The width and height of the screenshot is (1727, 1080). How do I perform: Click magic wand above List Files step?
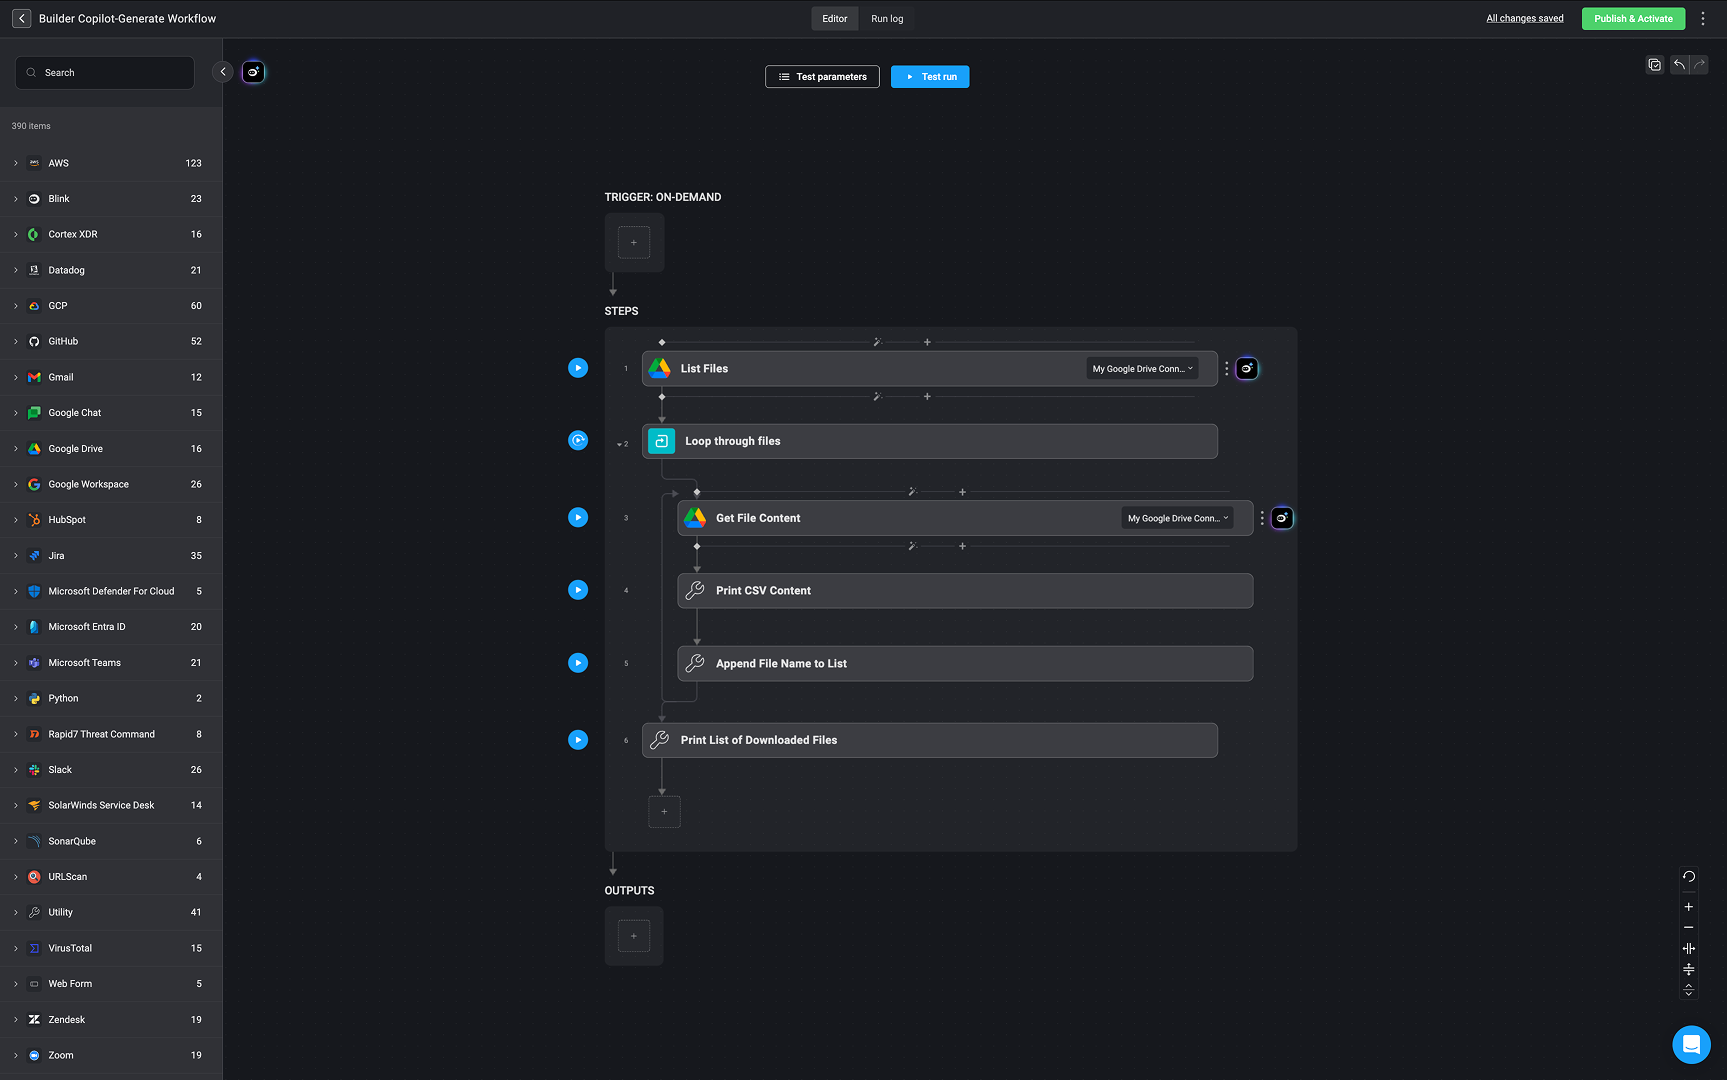click(877, 342)
